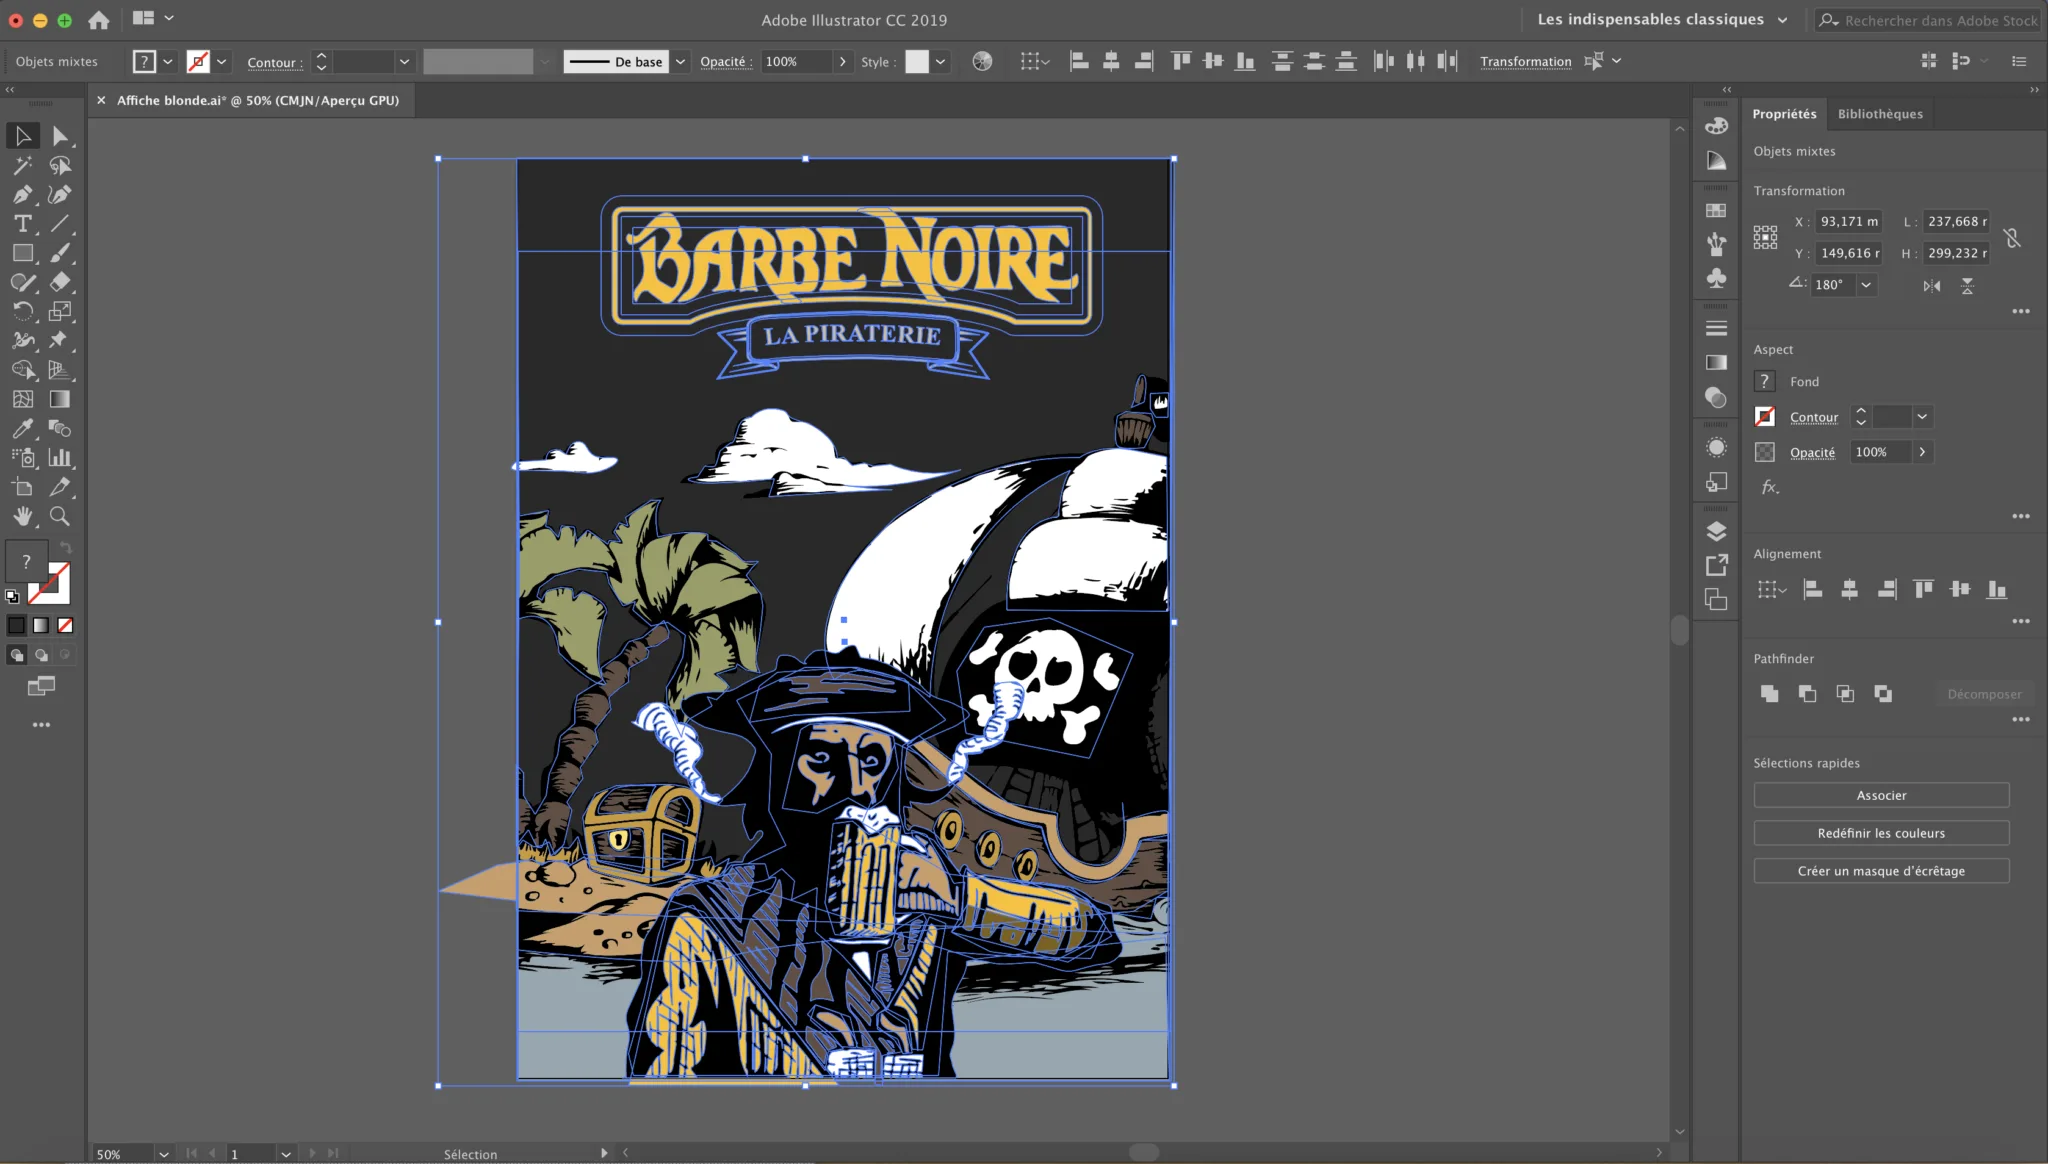
Task: Open the Stroke panel icon
Action: [x=1716, y=328]
